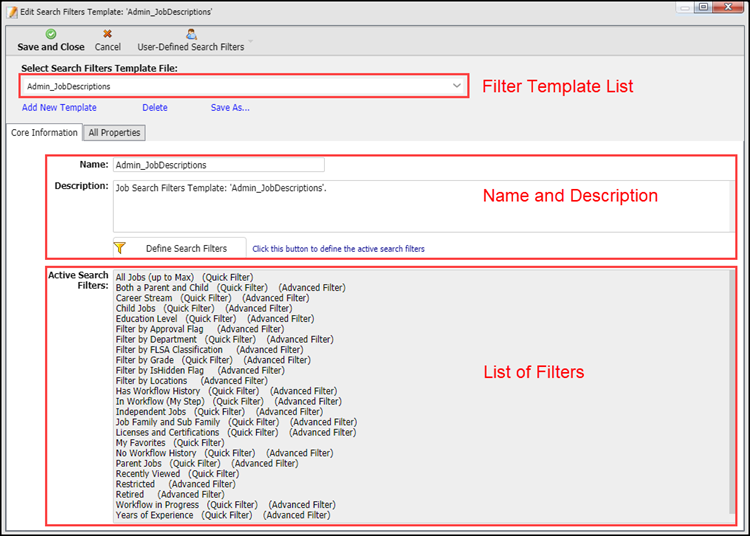Image resolution: width=750 pixels, height=536 pixels.
Task: Minimize the Edit Search Filters window
Action: click(x=684, y=8)
